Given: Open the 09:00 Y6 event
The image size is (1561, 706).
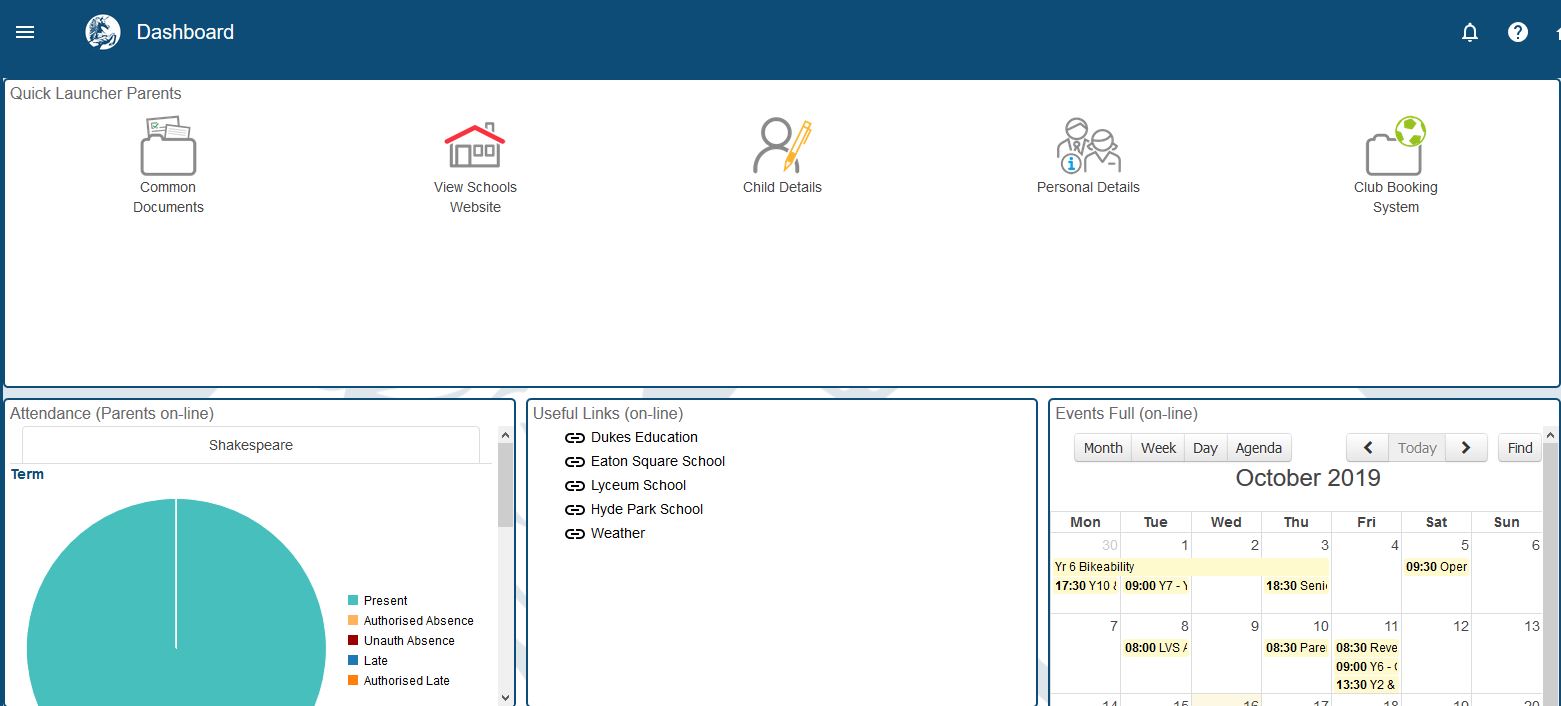Looking at the screenshot, I should [x=1366, y=667].
